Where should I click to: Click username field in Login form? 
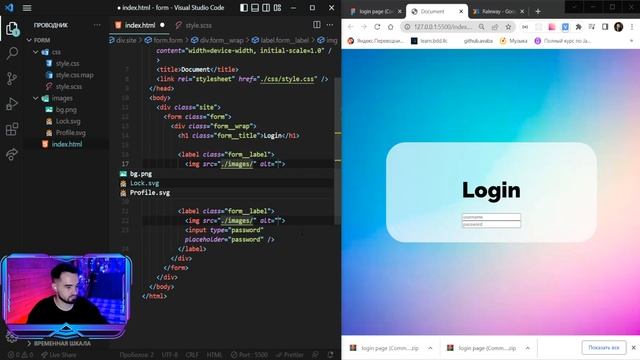491,217
